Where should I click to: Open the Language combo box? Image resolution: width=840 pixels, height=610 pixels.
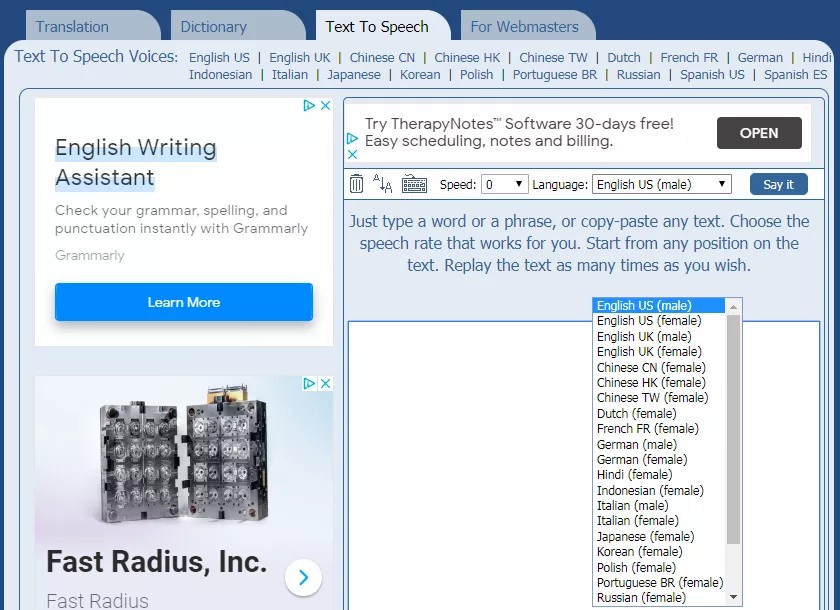tap(661, 184)
